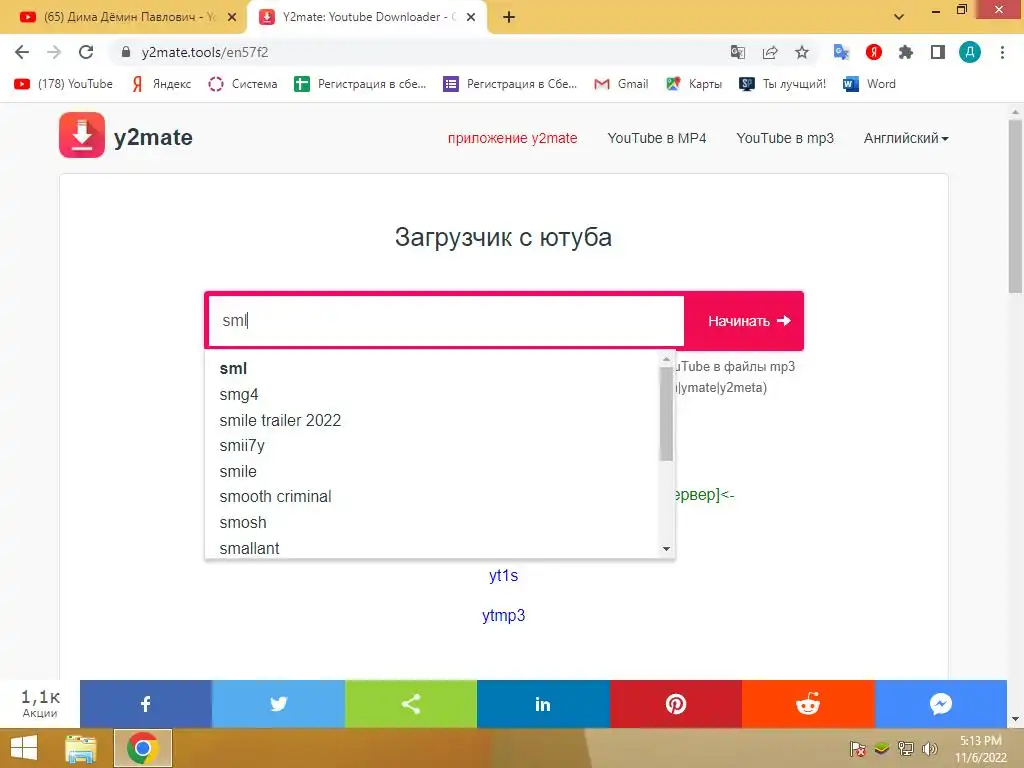
Task: Open the Яндекс bookmark
Action: [x=161, y=84]
